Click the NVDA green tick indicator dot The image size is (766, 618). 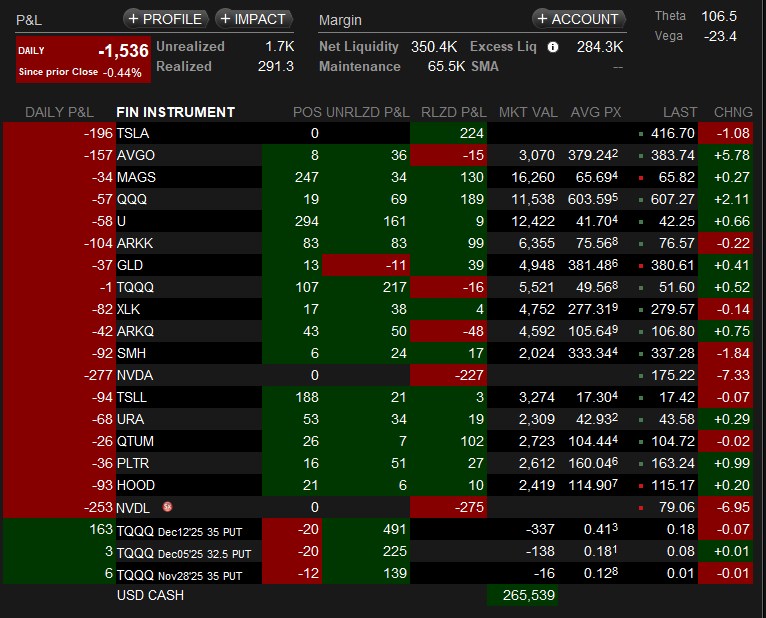click(641, 376)
